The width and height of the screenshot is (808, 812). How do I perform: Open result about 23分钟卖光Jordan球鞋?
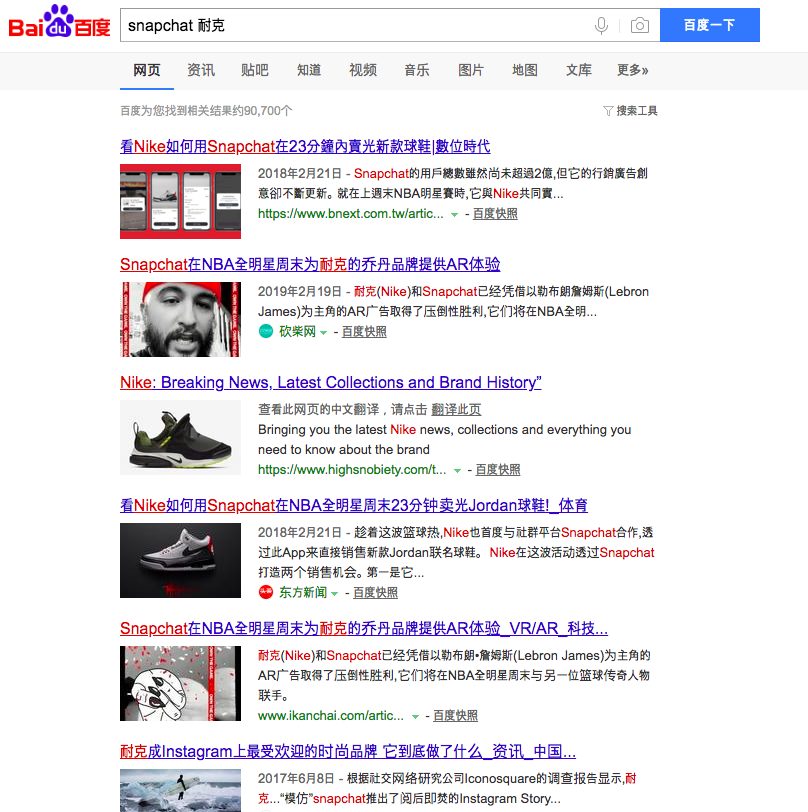pos(354,505)
